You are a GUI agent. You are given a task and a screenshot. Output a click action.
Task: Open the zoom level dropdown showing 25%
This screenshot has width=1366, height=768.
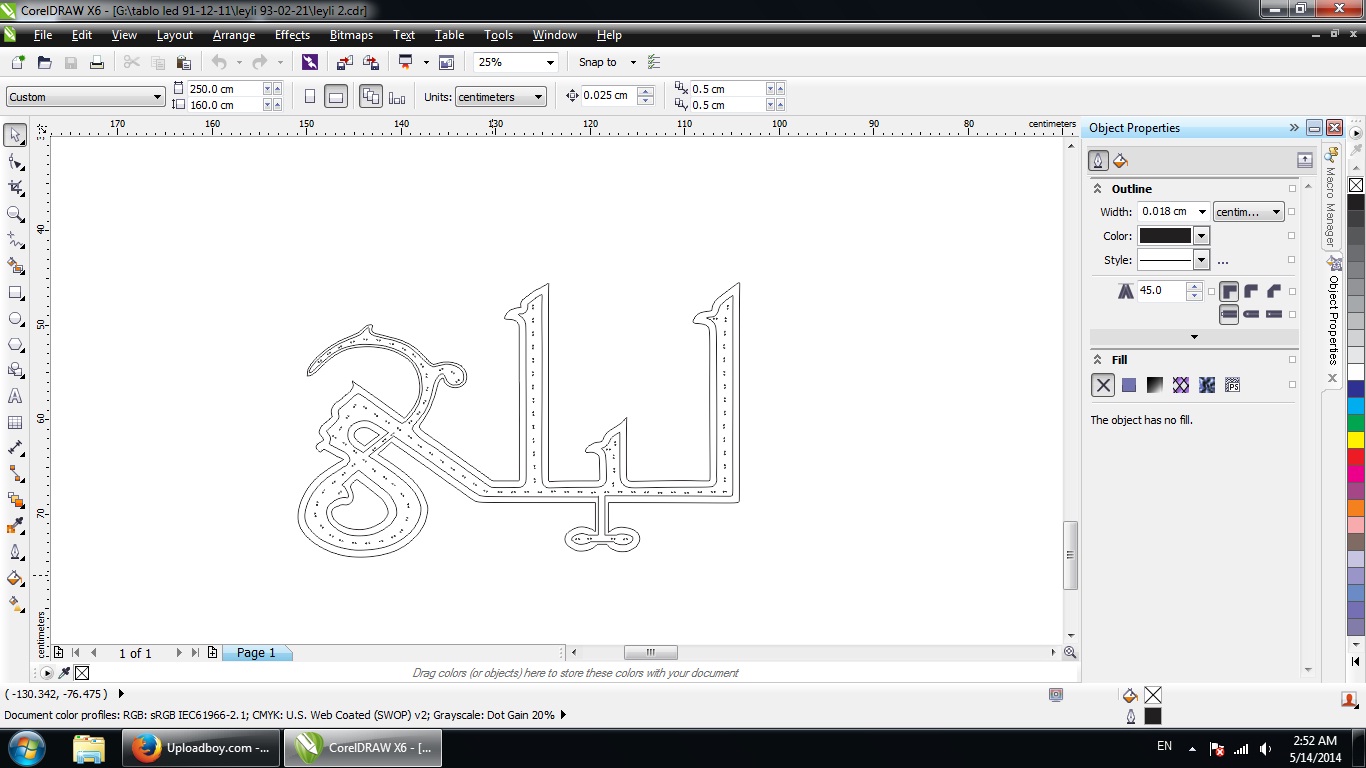[x=549, y=62]
